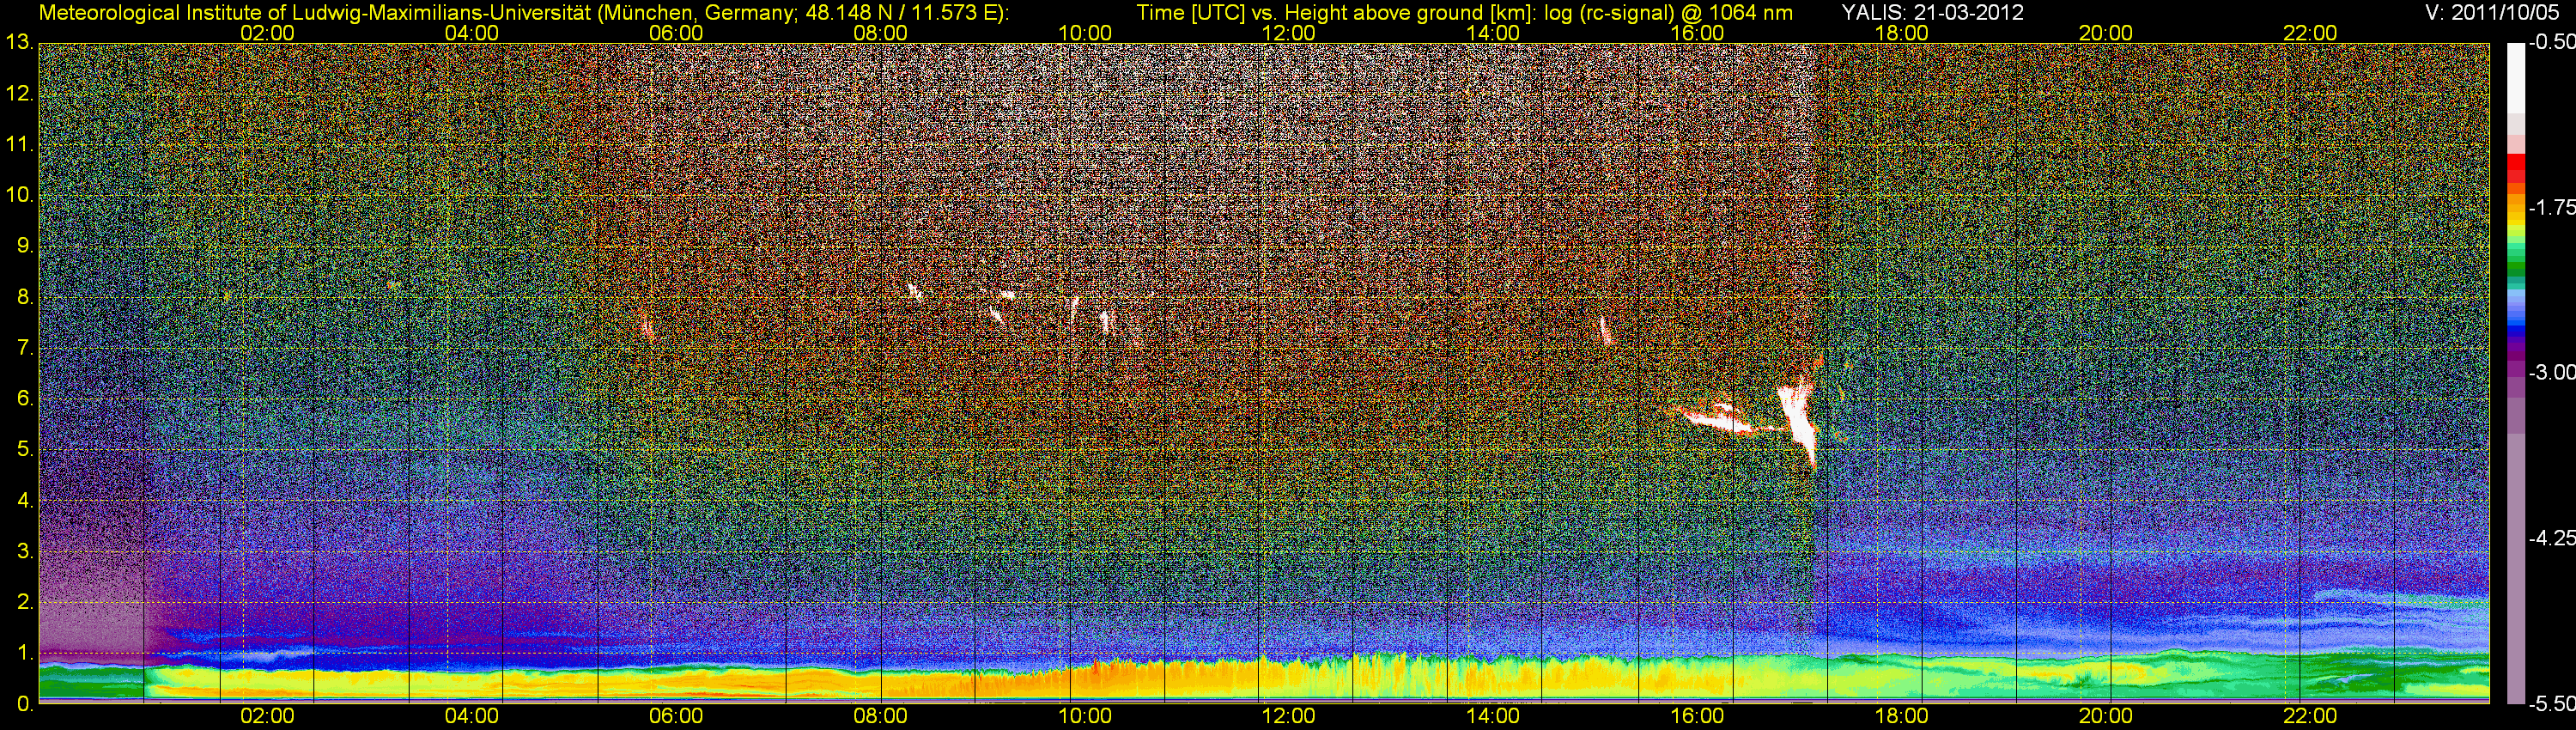2576x730 pixels.
Task: Click the "Time [UTC] vs. Height above ground [km]" text
Action: click(x=1336, y=13)
